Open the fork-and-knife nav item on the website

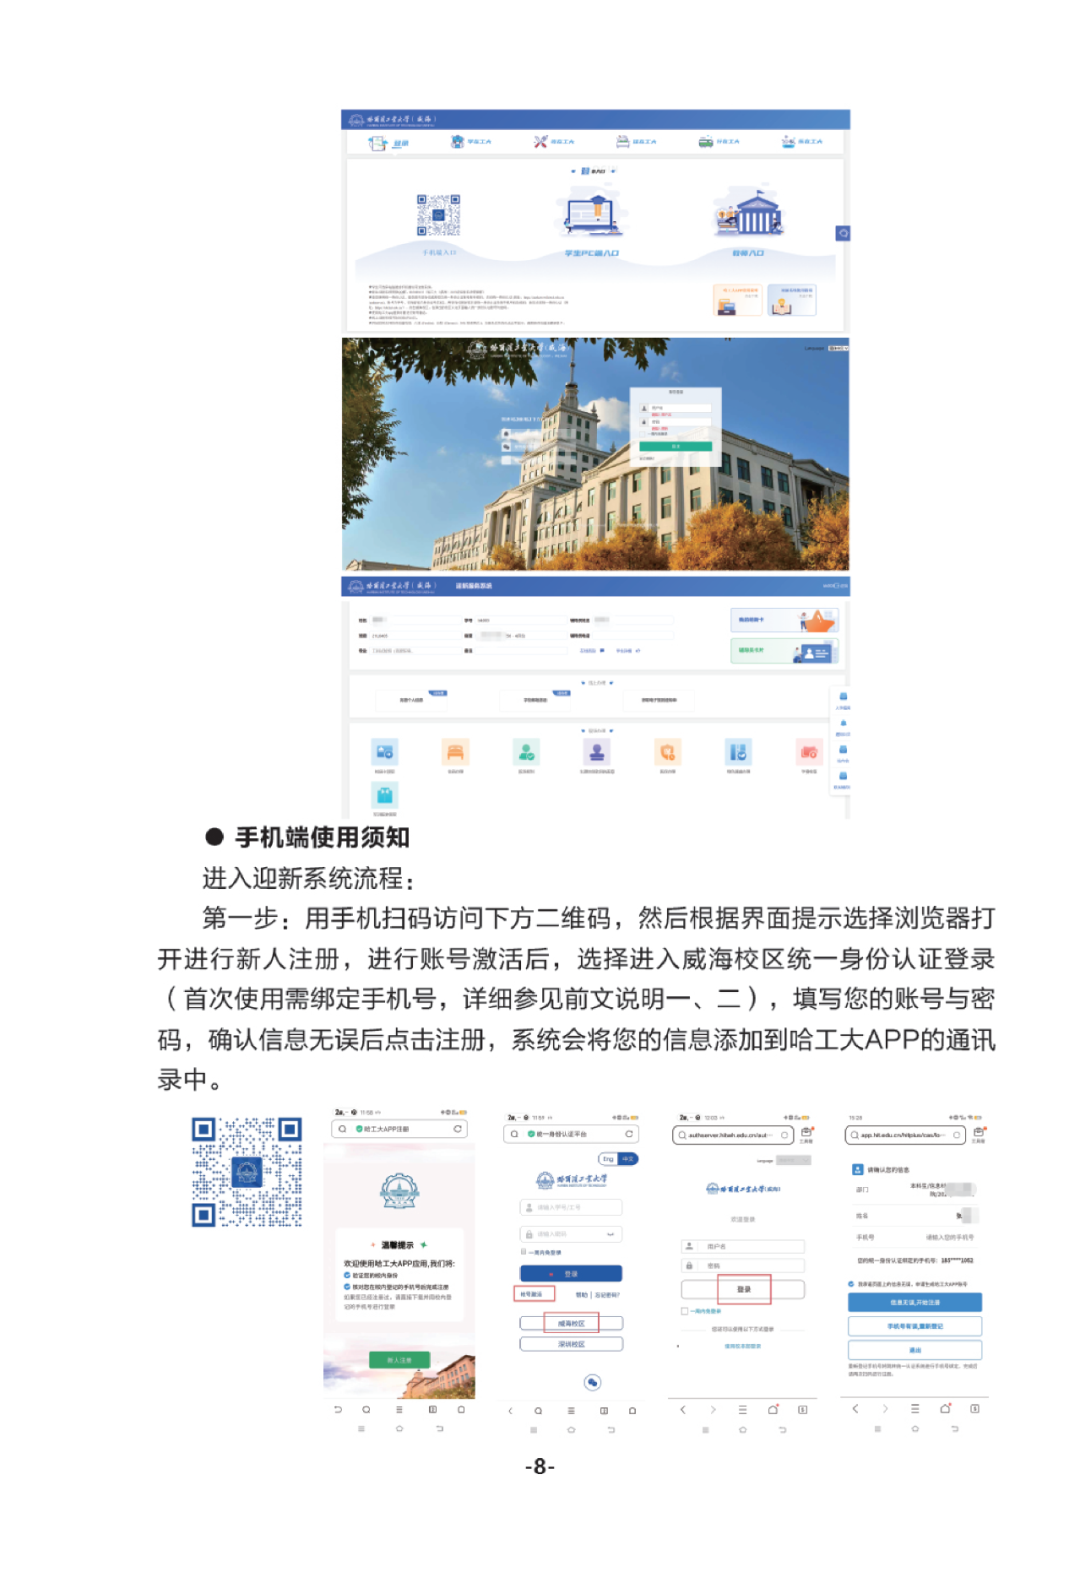[553, 142]
